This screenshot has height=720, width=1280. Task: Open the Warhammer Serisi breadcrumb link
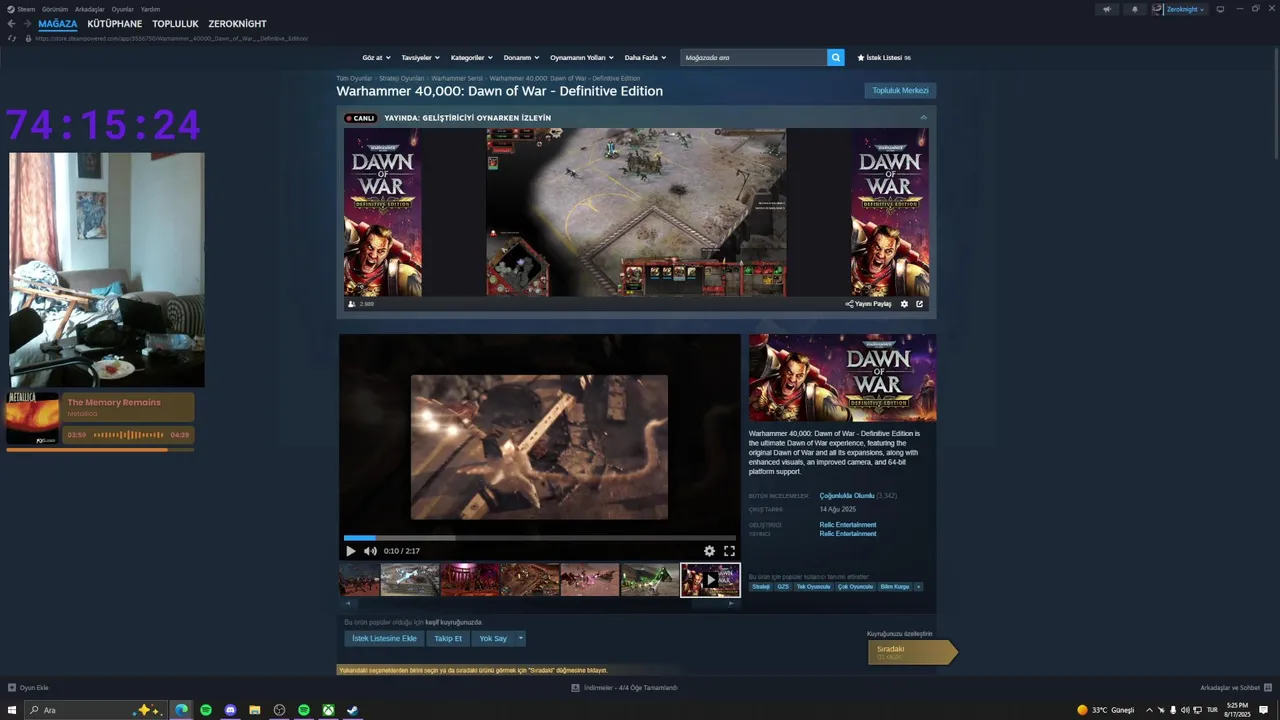click(457, 78)
